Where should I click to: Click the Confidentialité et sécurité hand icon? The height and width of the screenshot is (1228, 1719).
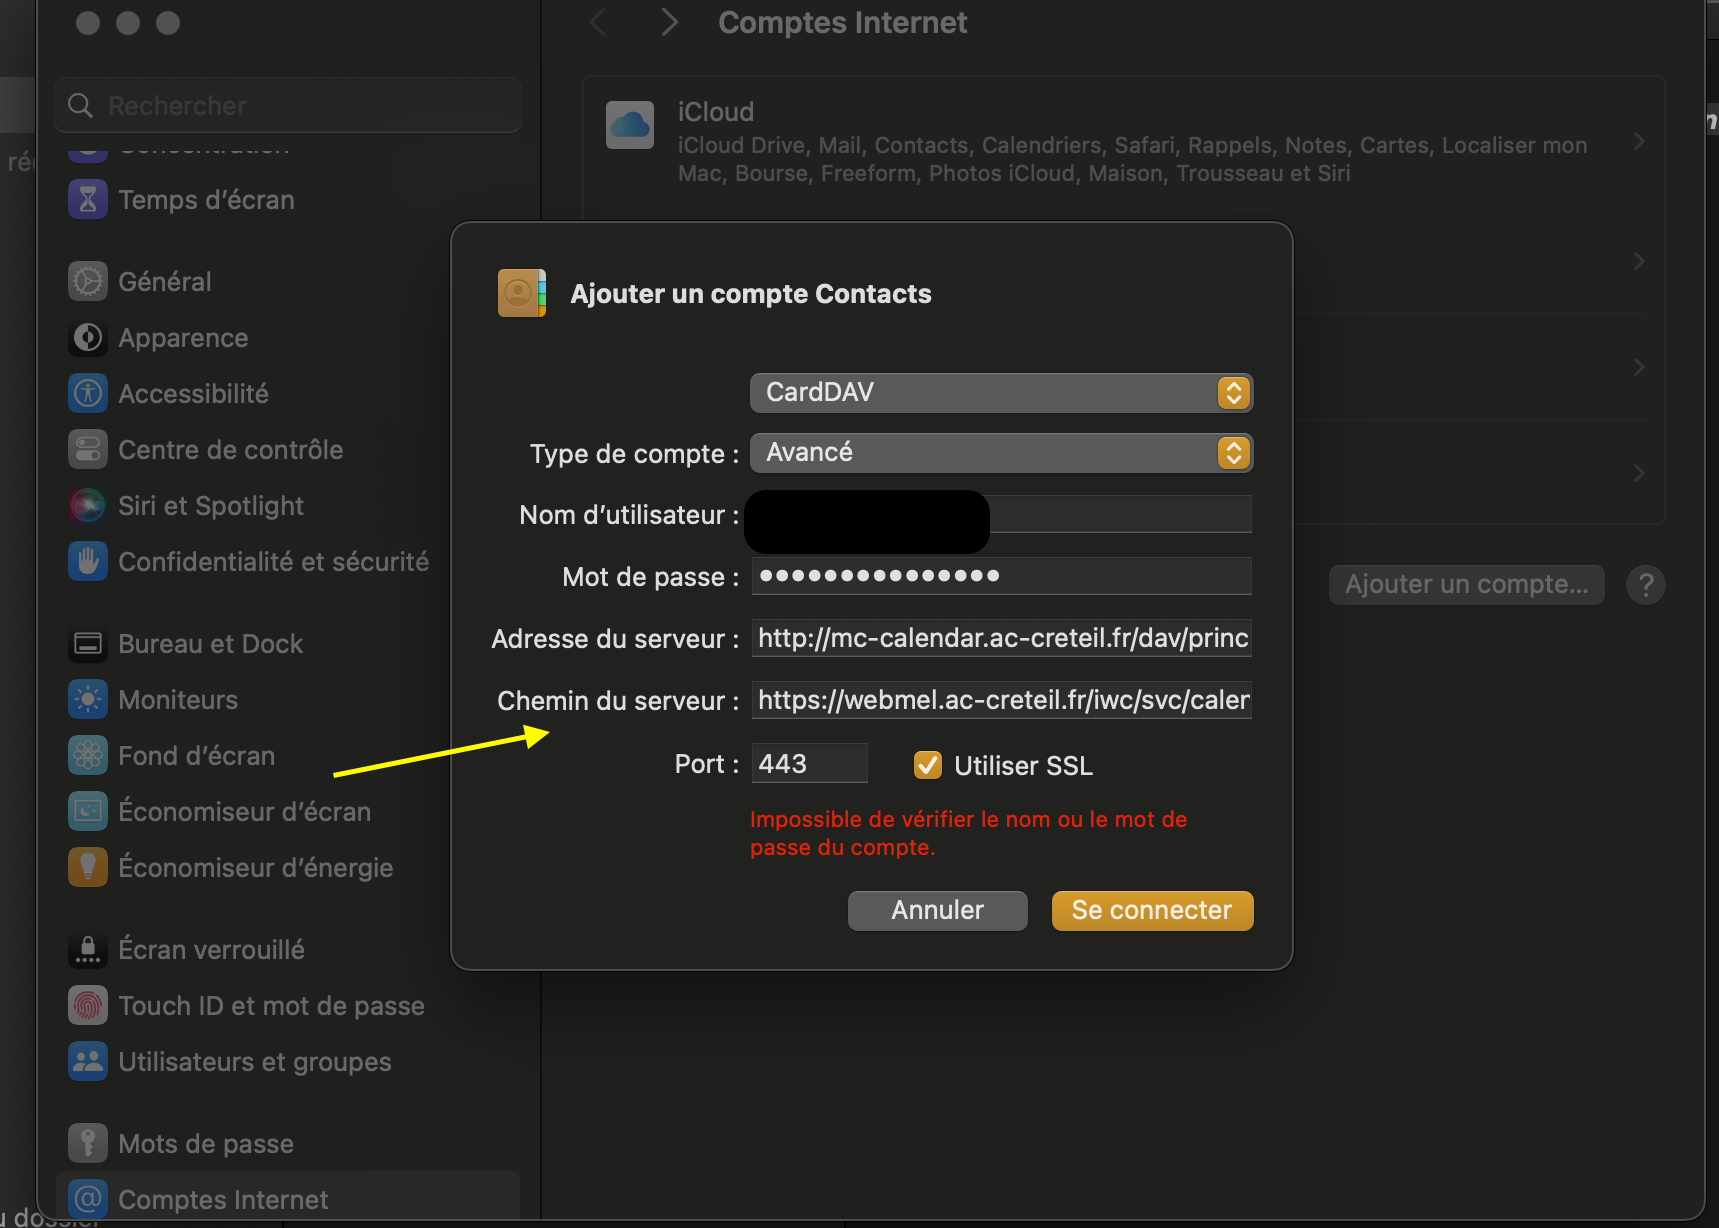[88, 561]
